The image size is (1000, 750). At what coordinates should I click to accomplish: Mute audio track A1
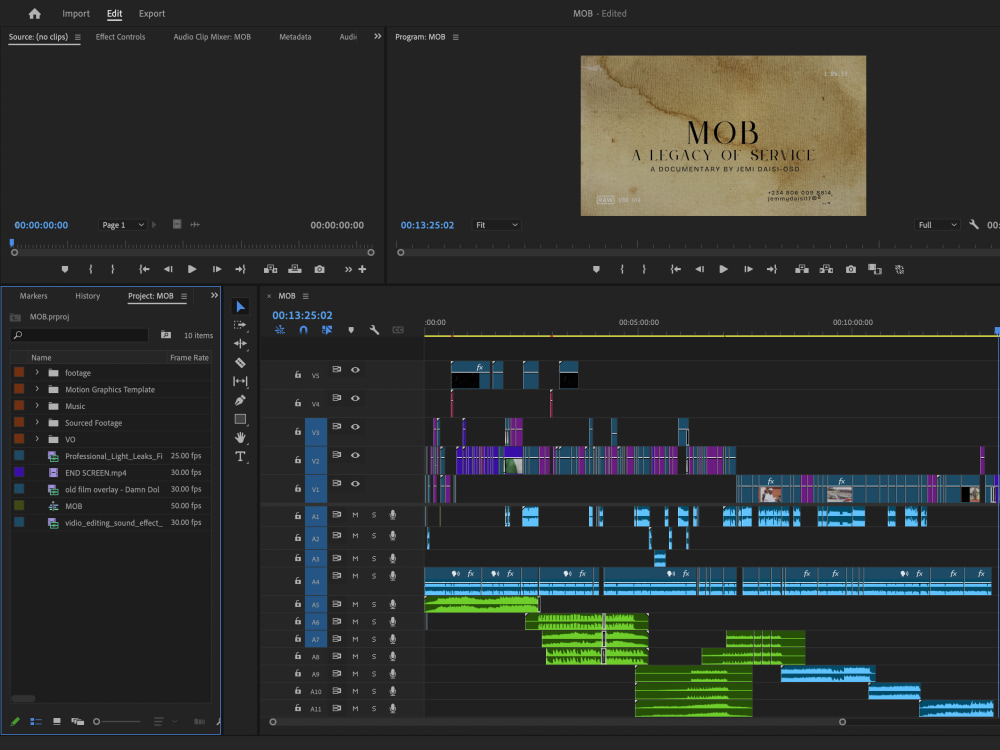355,515
